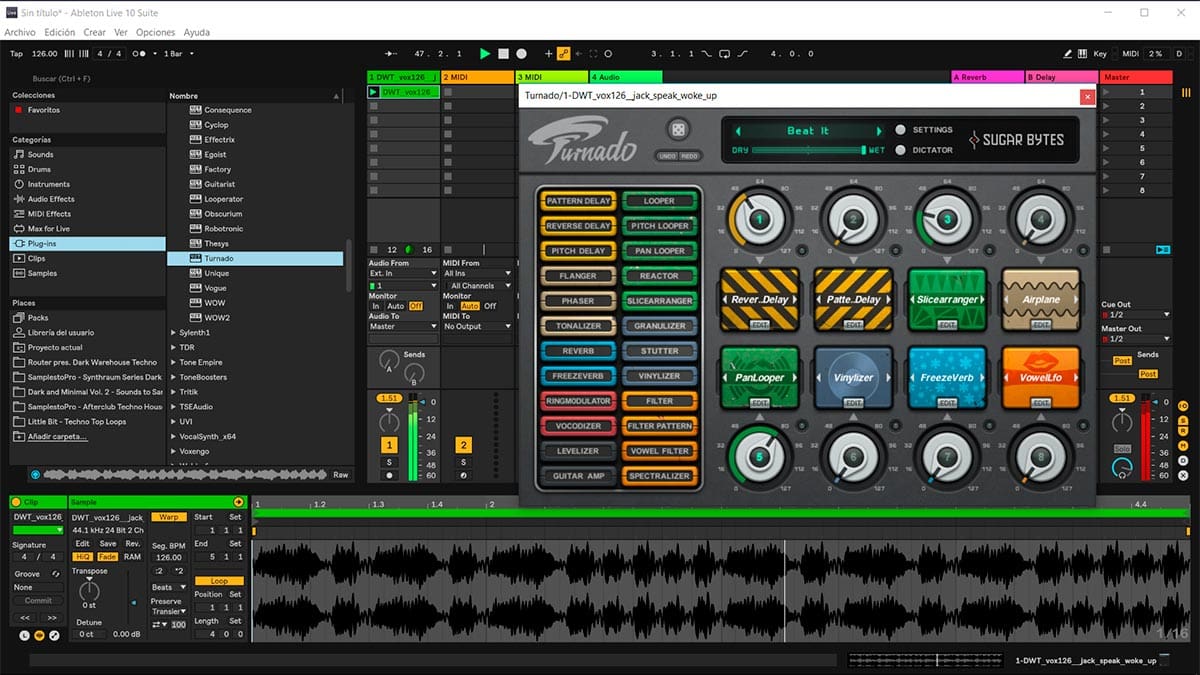Toggle the RAM mode switch

coord(133,557)
